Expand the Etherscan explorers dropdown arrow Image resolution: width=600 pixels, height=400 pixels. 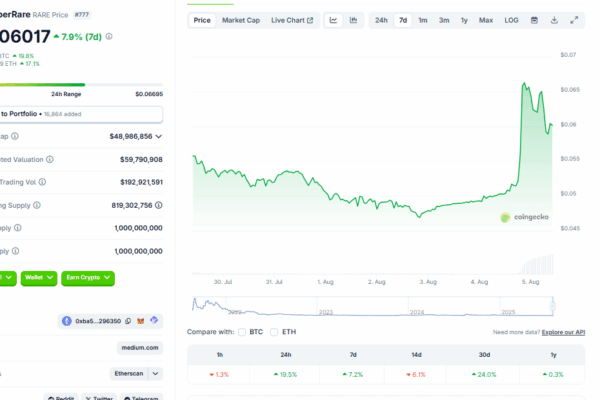pyautogui.click(x=155, y=374)
